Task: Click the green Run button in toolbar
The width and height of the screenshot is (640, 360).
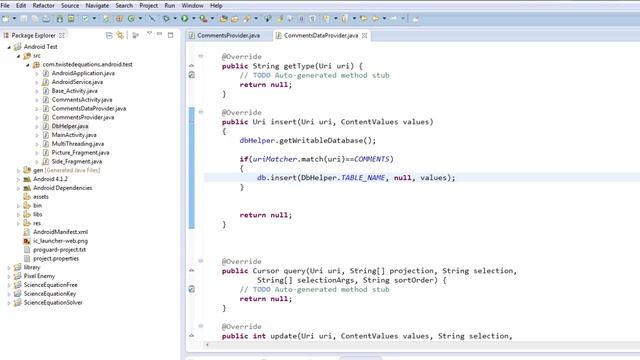Action: coord(184,18)
